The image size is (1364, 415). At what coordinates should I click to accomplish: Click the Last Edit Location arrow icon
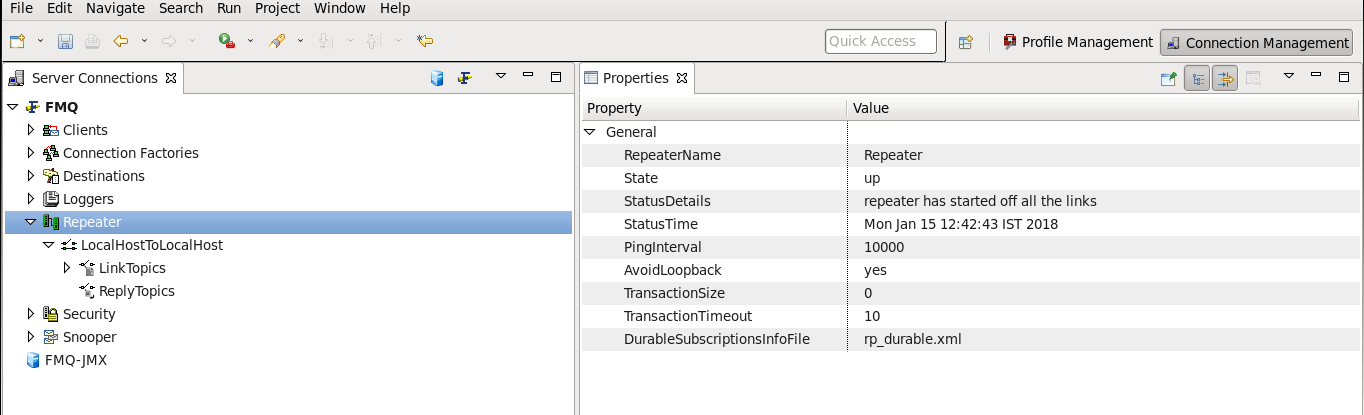[x=425, y=42]
